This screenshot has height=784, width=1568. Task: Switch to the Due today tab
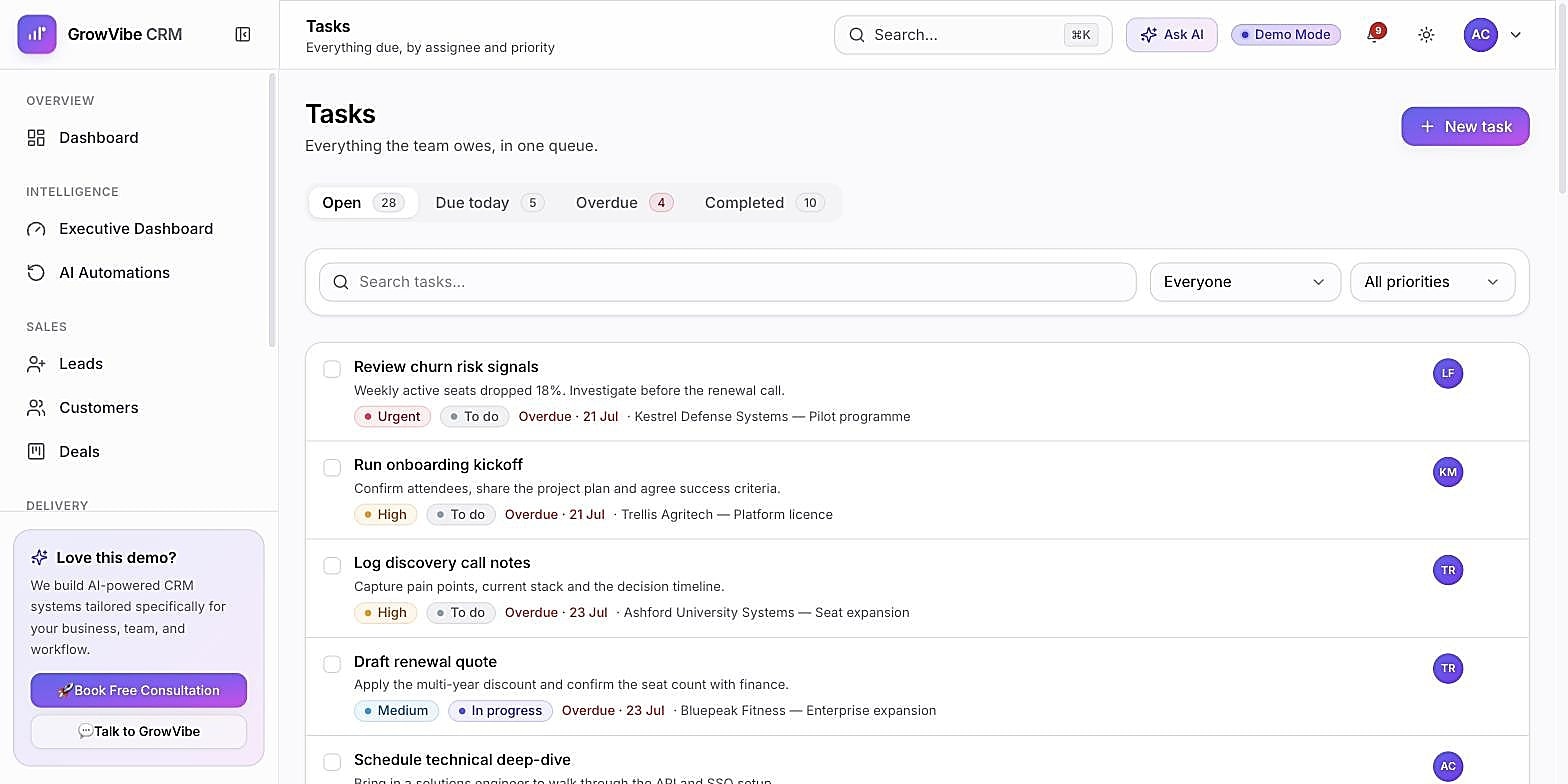(x=490, y=203)
